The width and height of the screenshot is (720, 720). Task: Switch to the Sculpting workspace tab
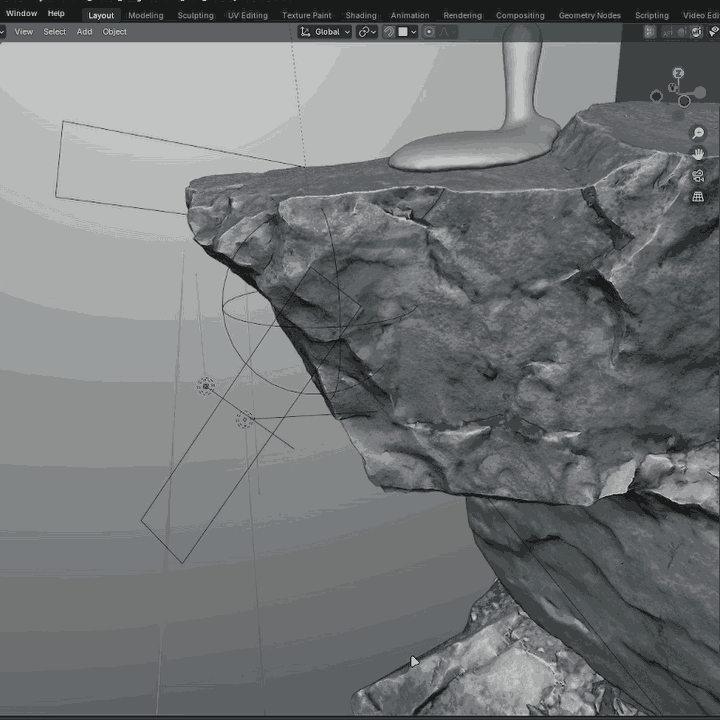coord(195,15)
